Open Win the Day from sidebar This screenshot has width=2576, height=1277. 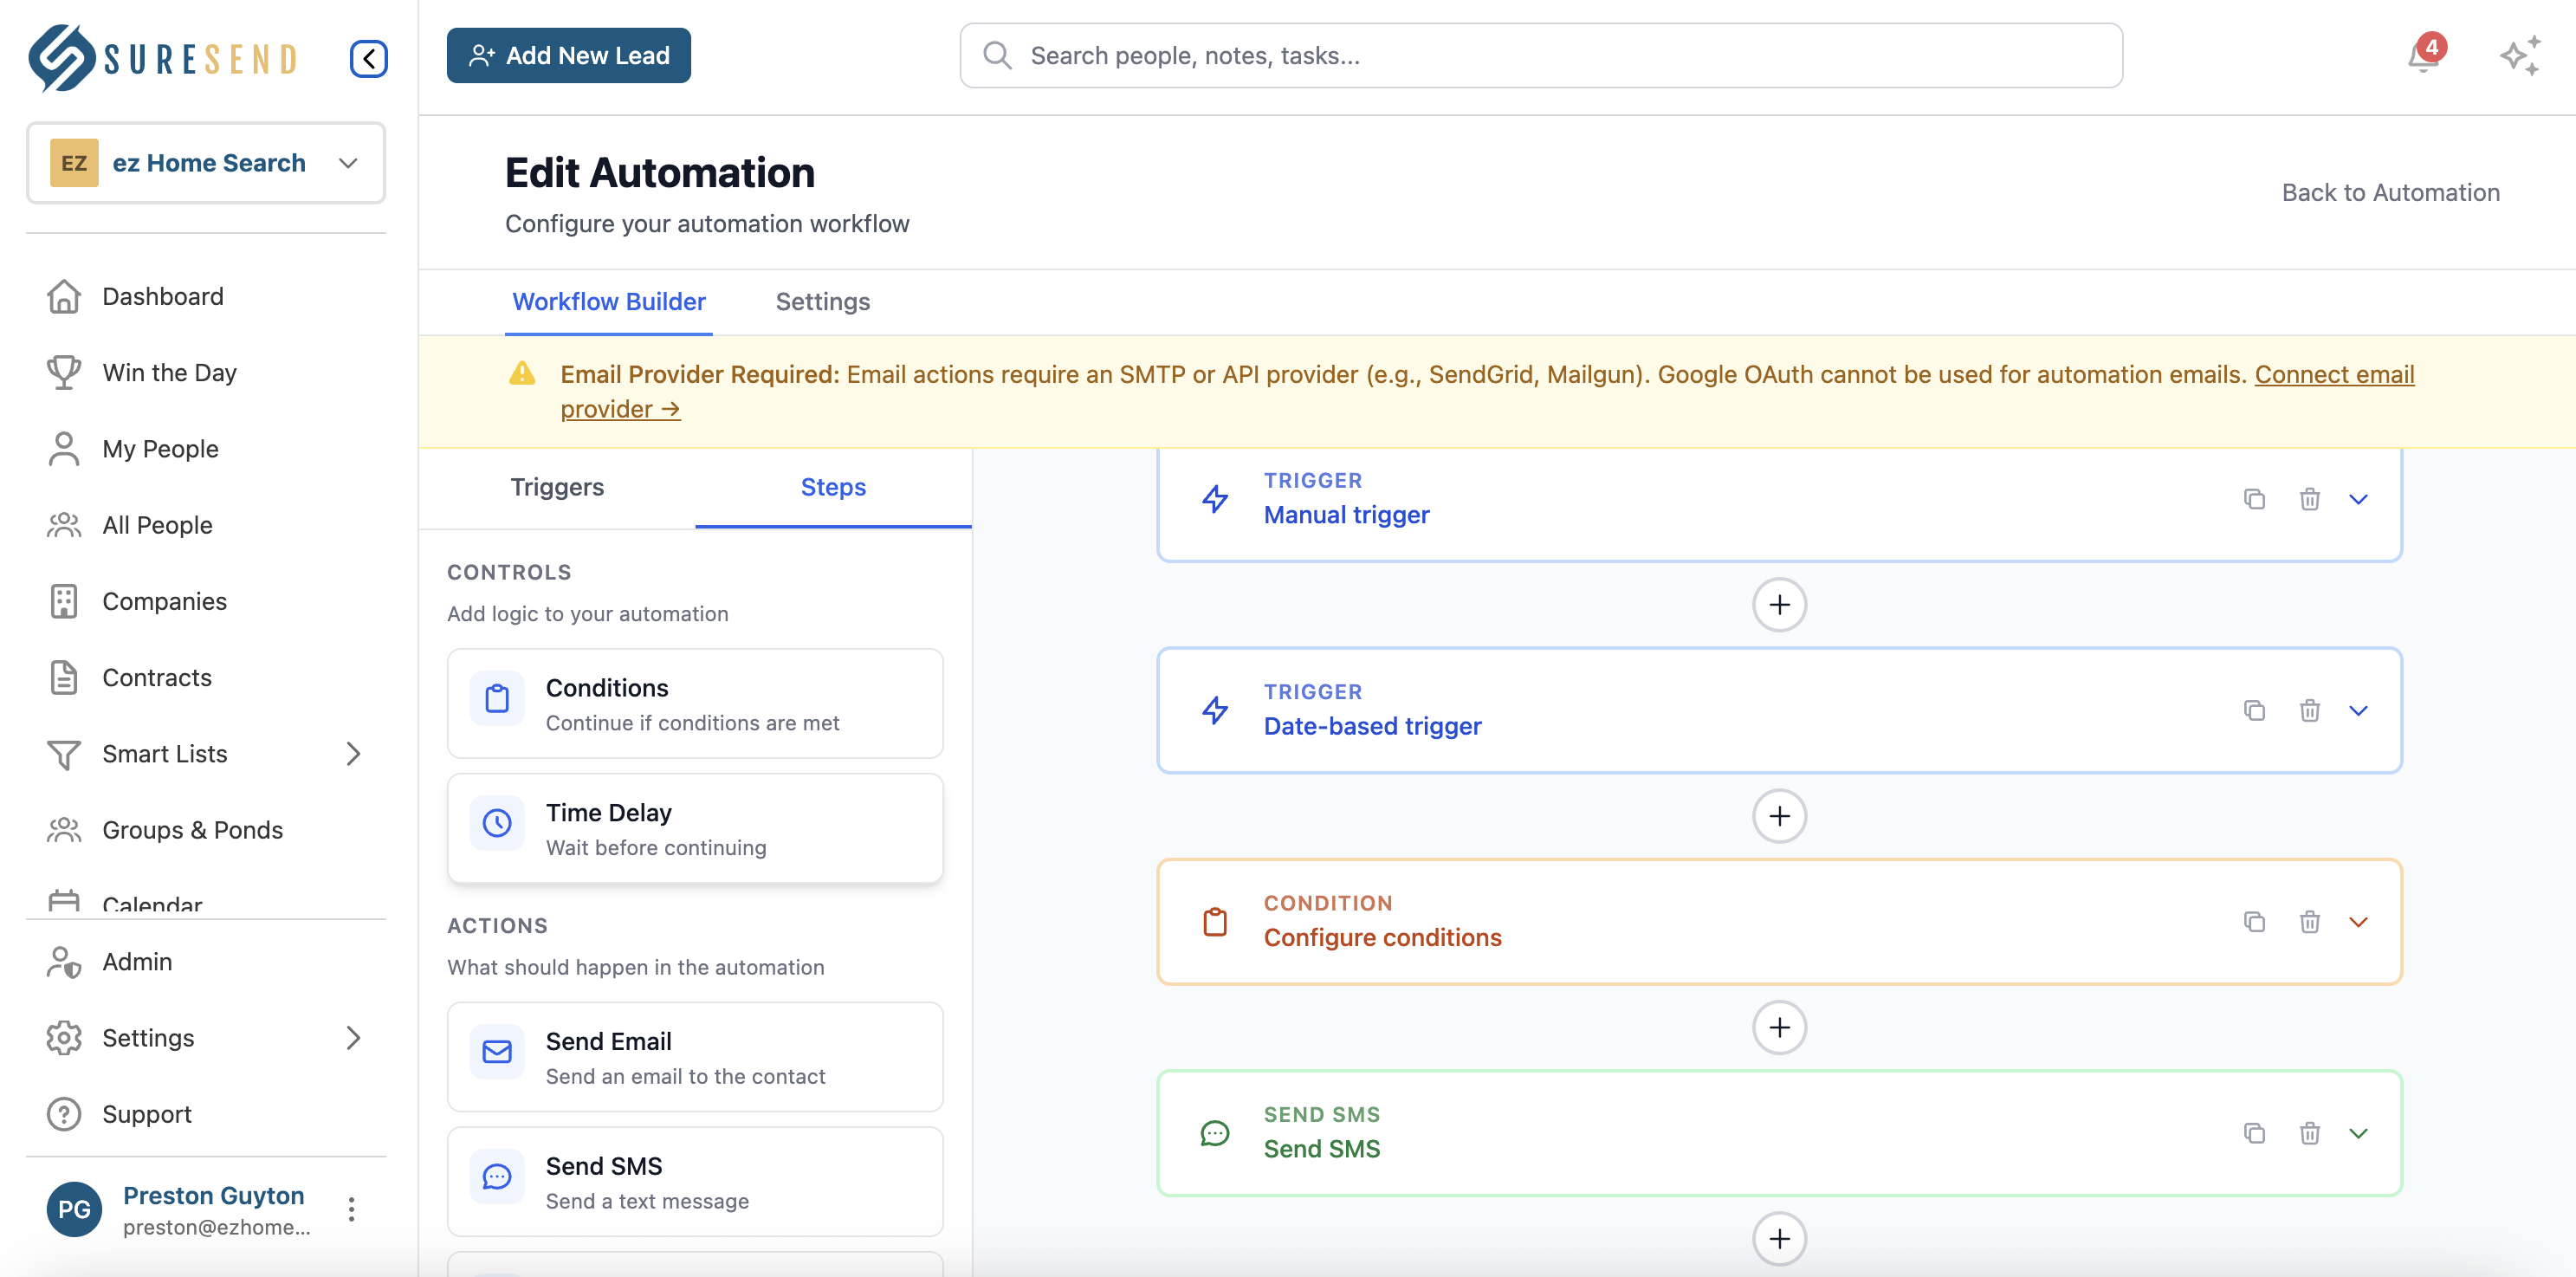coord(169,372)
